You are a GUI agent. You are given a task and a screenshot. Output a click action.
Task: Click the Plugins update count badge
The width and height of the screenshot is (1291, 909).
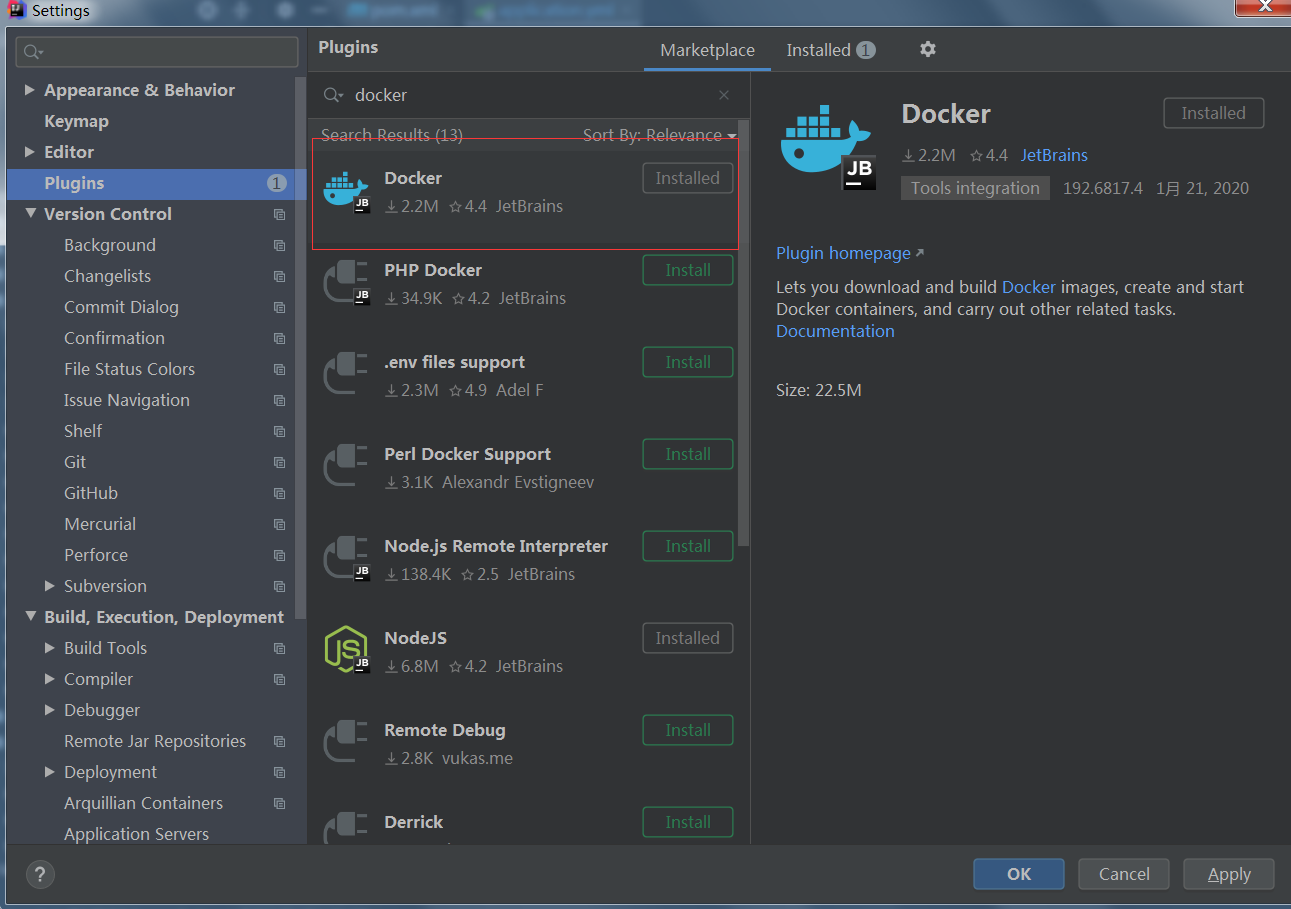pyautogui.click(x=276, y=183)
